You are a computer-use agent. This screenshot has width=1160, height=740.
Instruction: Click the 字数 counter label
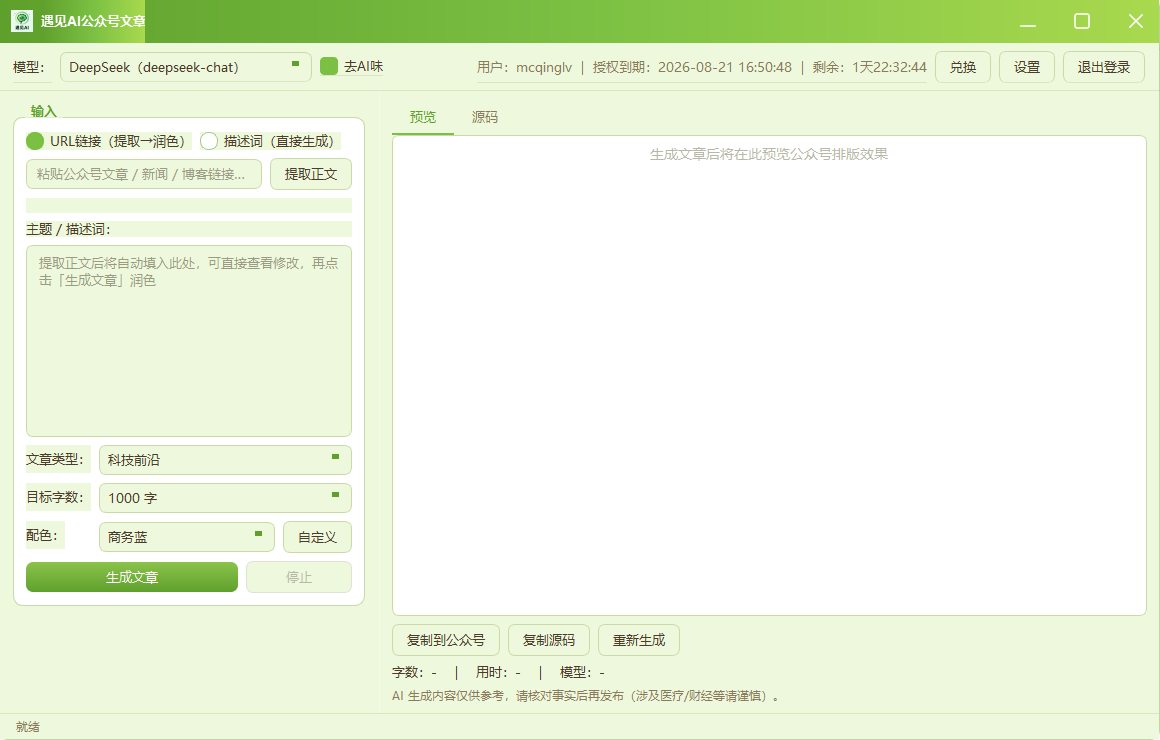pos(414,673)
